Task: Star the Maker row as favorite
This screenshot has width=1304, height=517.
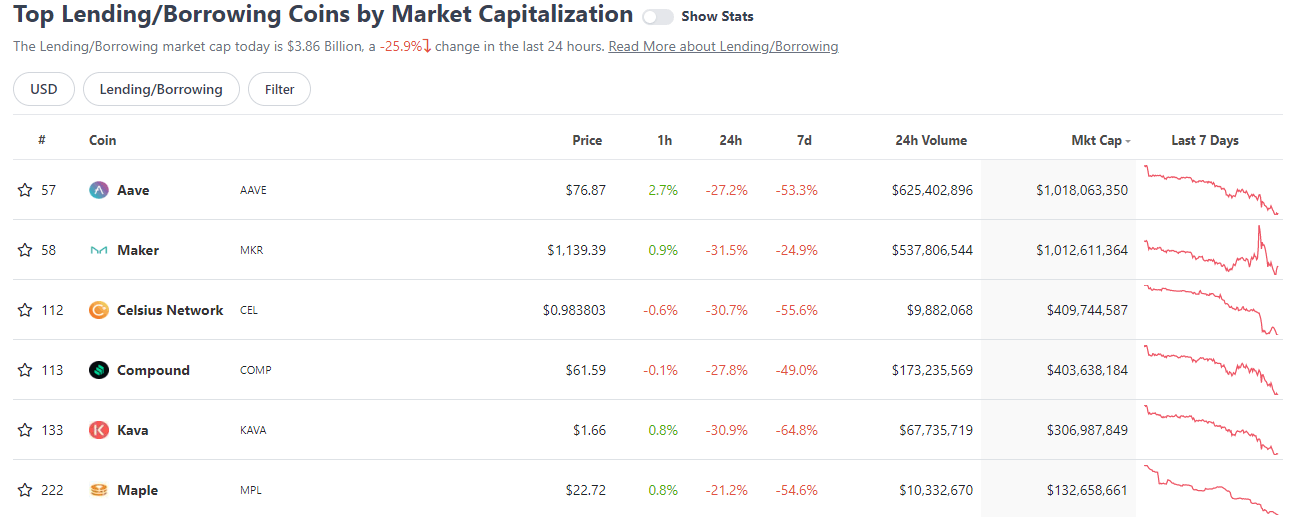Action: (x=25, y=250)
